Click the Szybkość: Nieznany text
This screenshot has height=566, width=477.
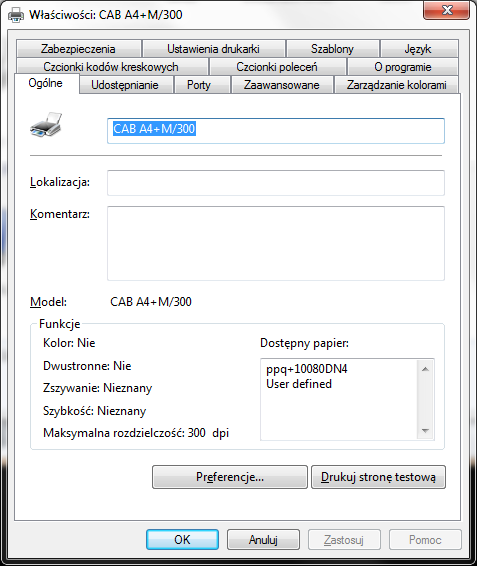(x=95, y=411)
